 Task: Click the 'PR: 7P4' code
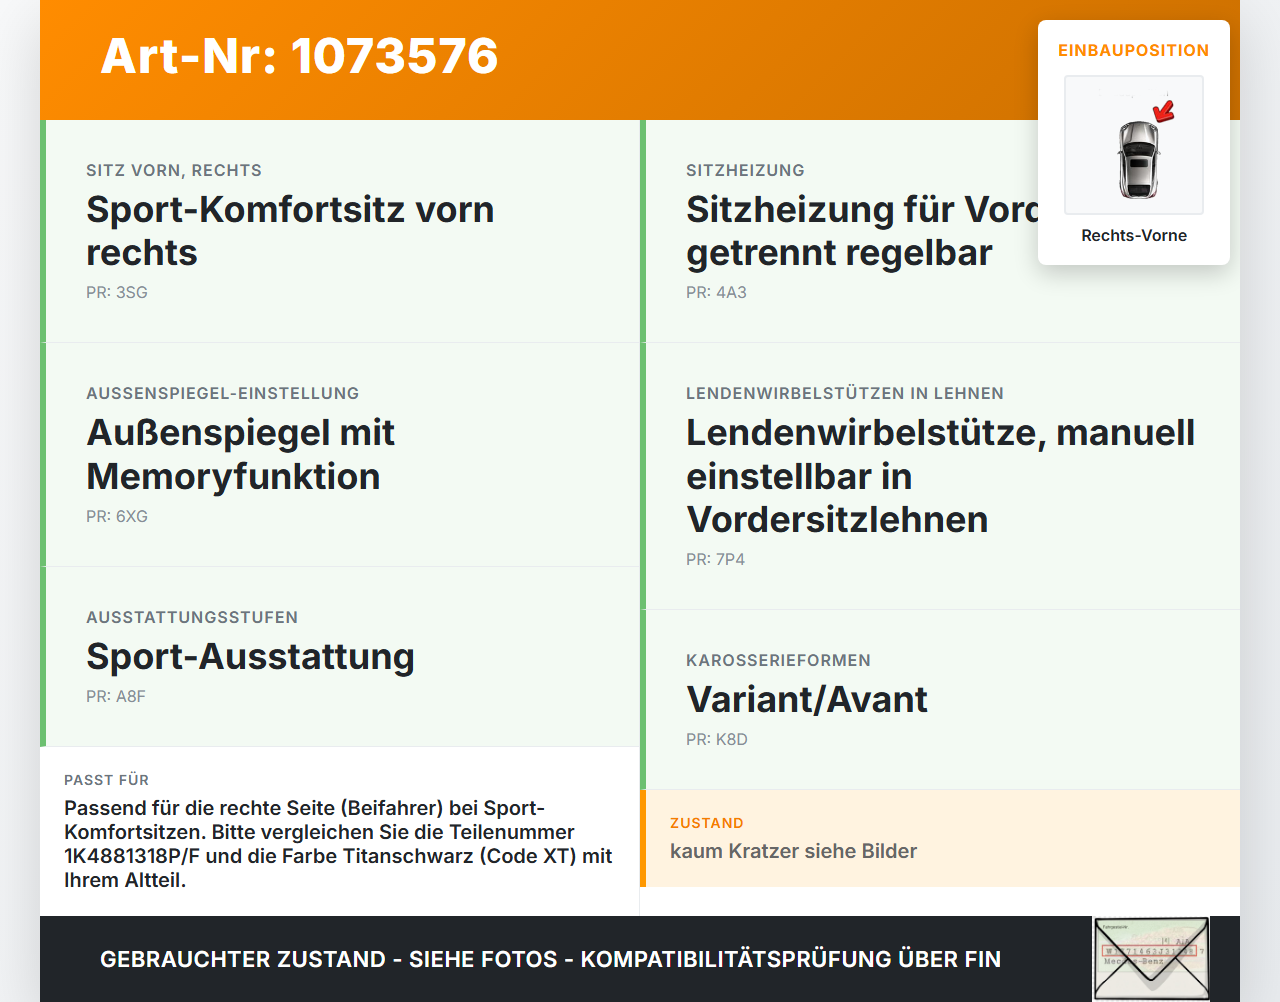coord(715,560)
